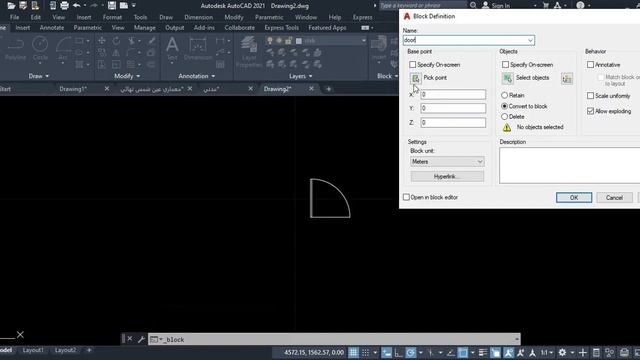
Task: Click the X base point input field
Action: [x=453, y=94]
